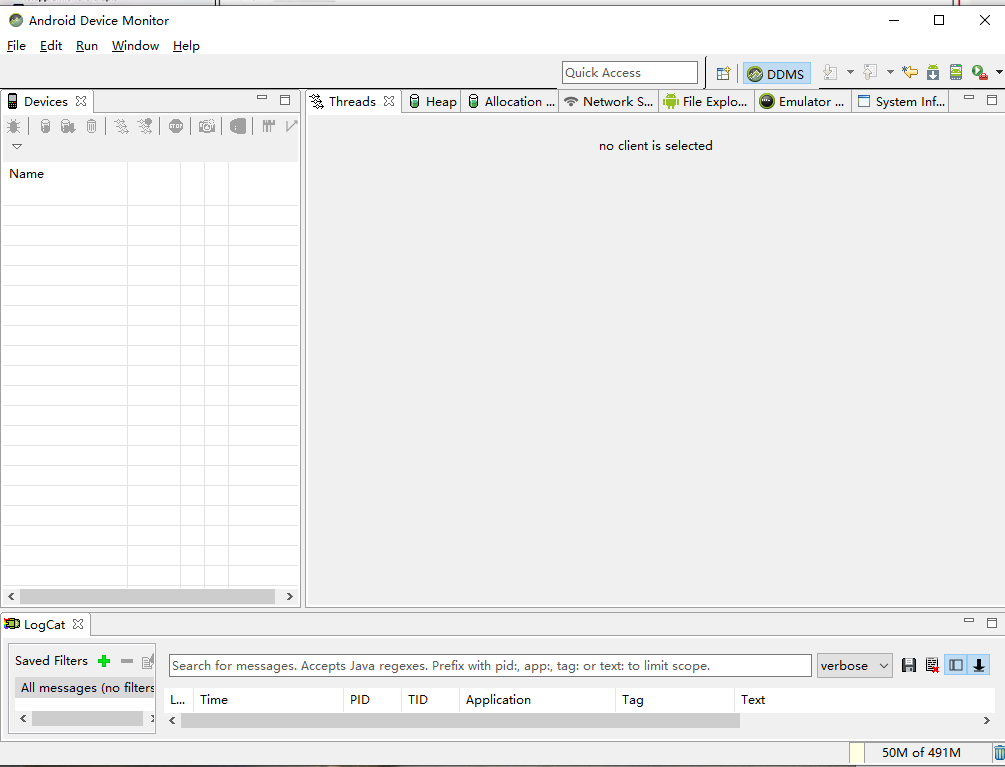Add a new LogCat filter with green plus
This screenshot has width=1005, height=767.
click(104, 661)
